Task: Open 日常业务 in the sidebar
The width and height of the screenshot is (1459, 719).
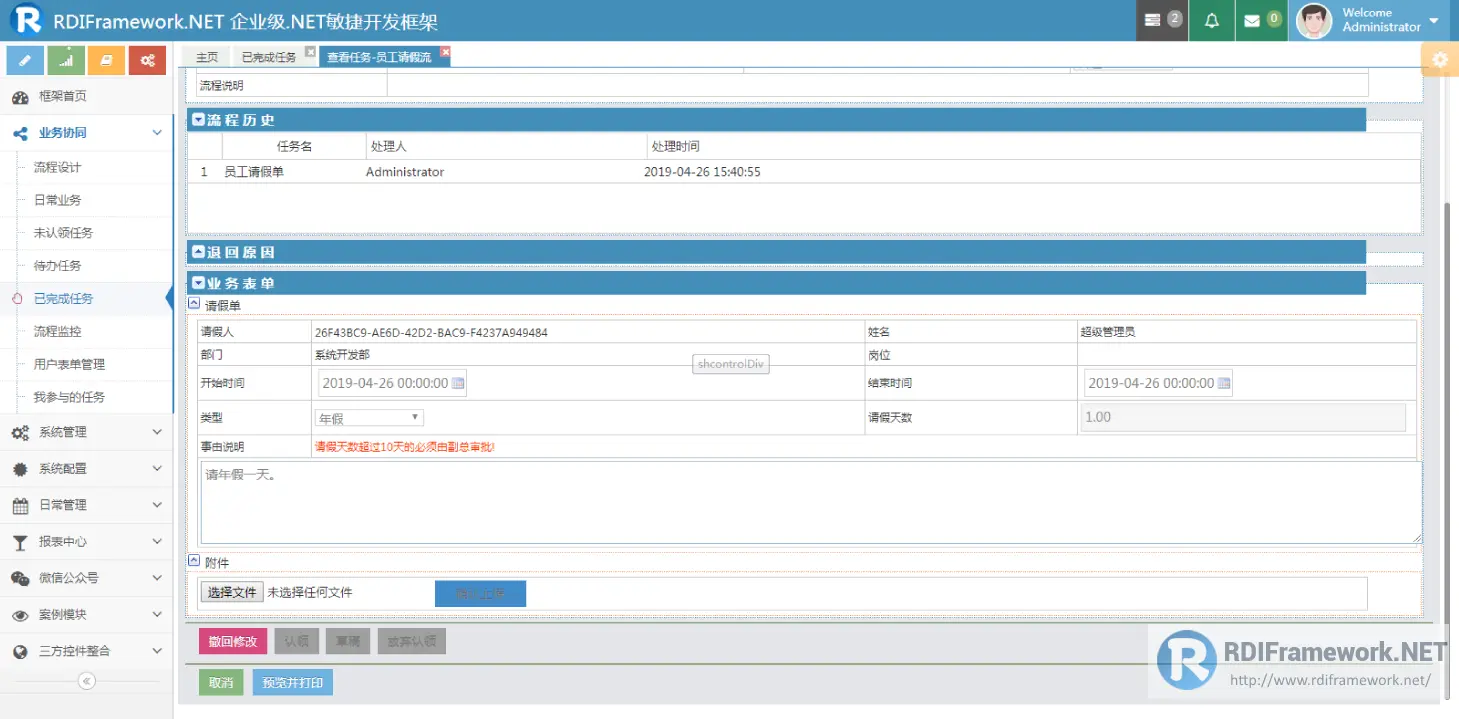Action: point(58,201)
